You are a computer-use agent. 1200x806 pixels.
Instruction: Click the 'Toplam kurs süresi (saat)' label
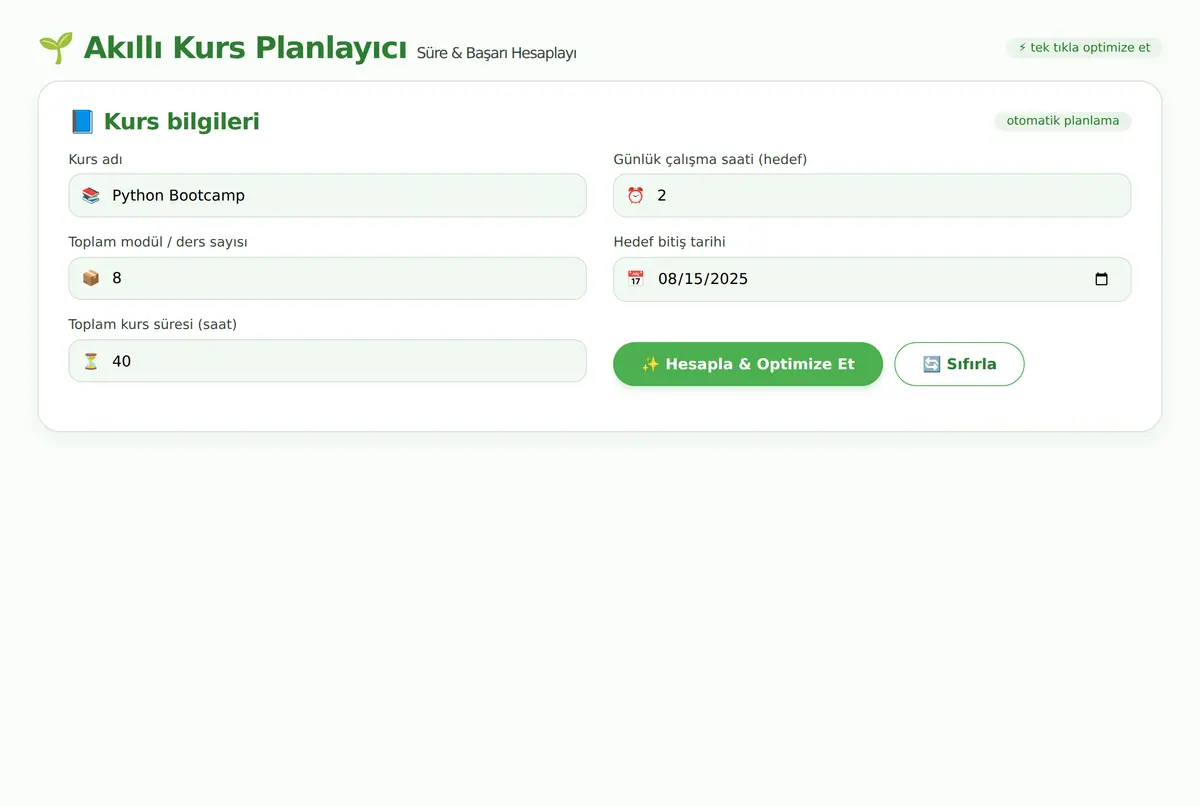pos(153,324)
